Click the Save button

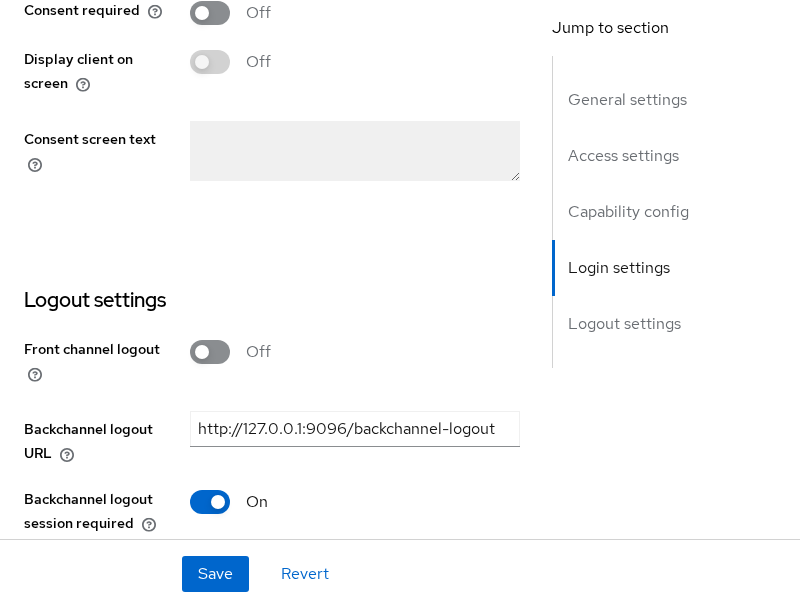click(215, 574)
